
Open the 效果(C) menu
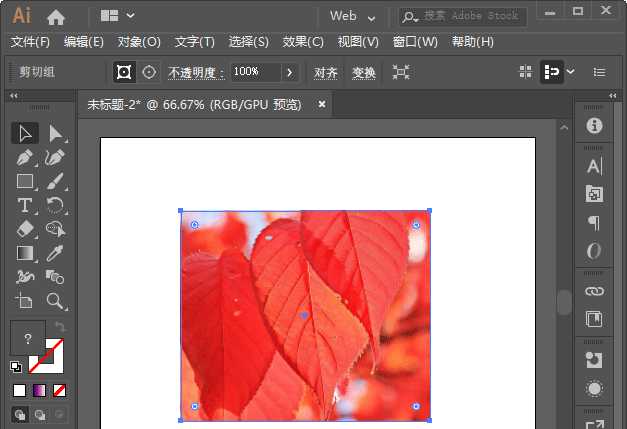[x=303, y=42]
